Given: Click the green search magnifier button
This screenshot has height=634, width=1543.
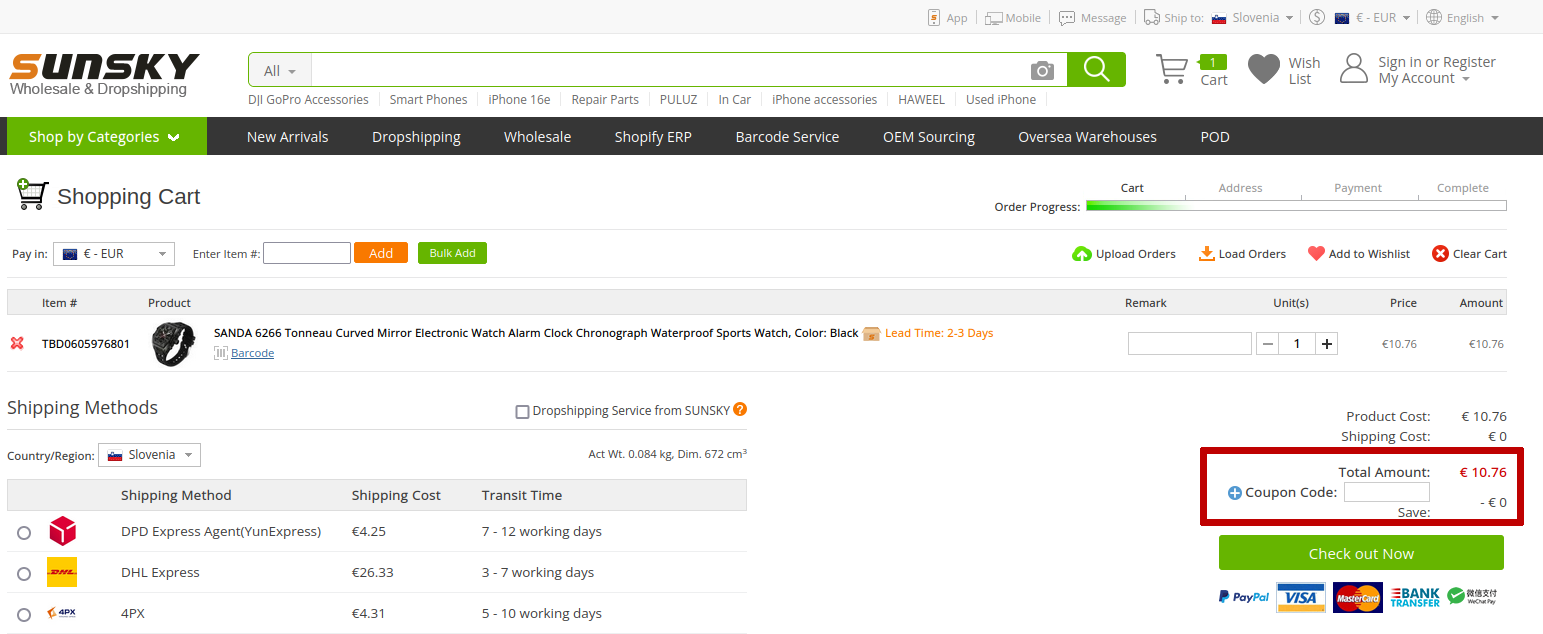Looking at the screenshot, I should [x=1096, y=69].
